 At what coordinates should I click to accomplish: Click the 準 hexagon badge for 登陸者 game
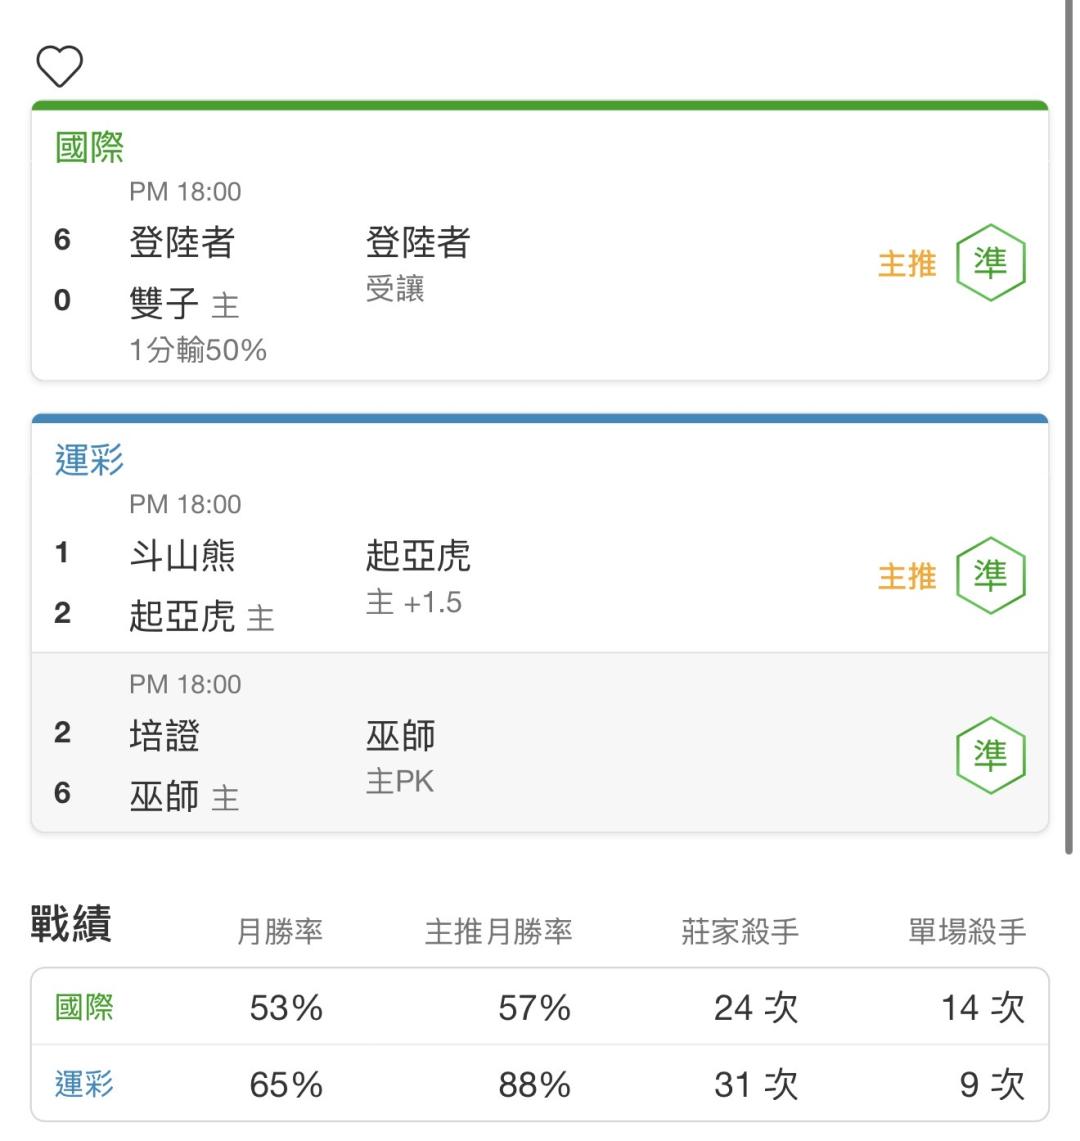990,263
